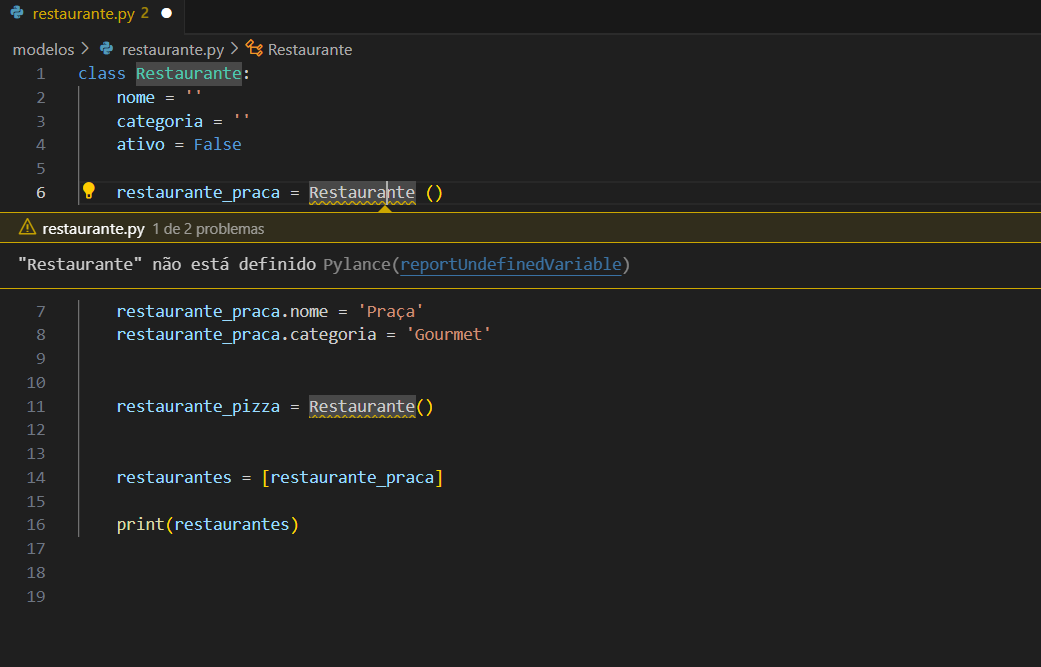Click the underlined Restaurante on line 11
The width and height of the screenshot is (1041, 667).
pos(362,406)
